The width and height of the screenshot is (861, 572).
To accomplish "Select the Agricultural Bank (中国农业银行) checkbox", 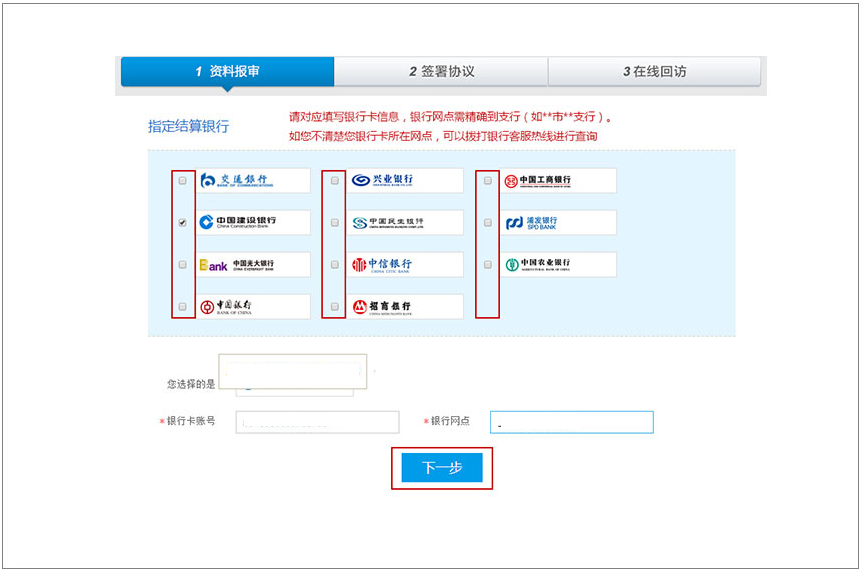I will [x=488, y=265].
